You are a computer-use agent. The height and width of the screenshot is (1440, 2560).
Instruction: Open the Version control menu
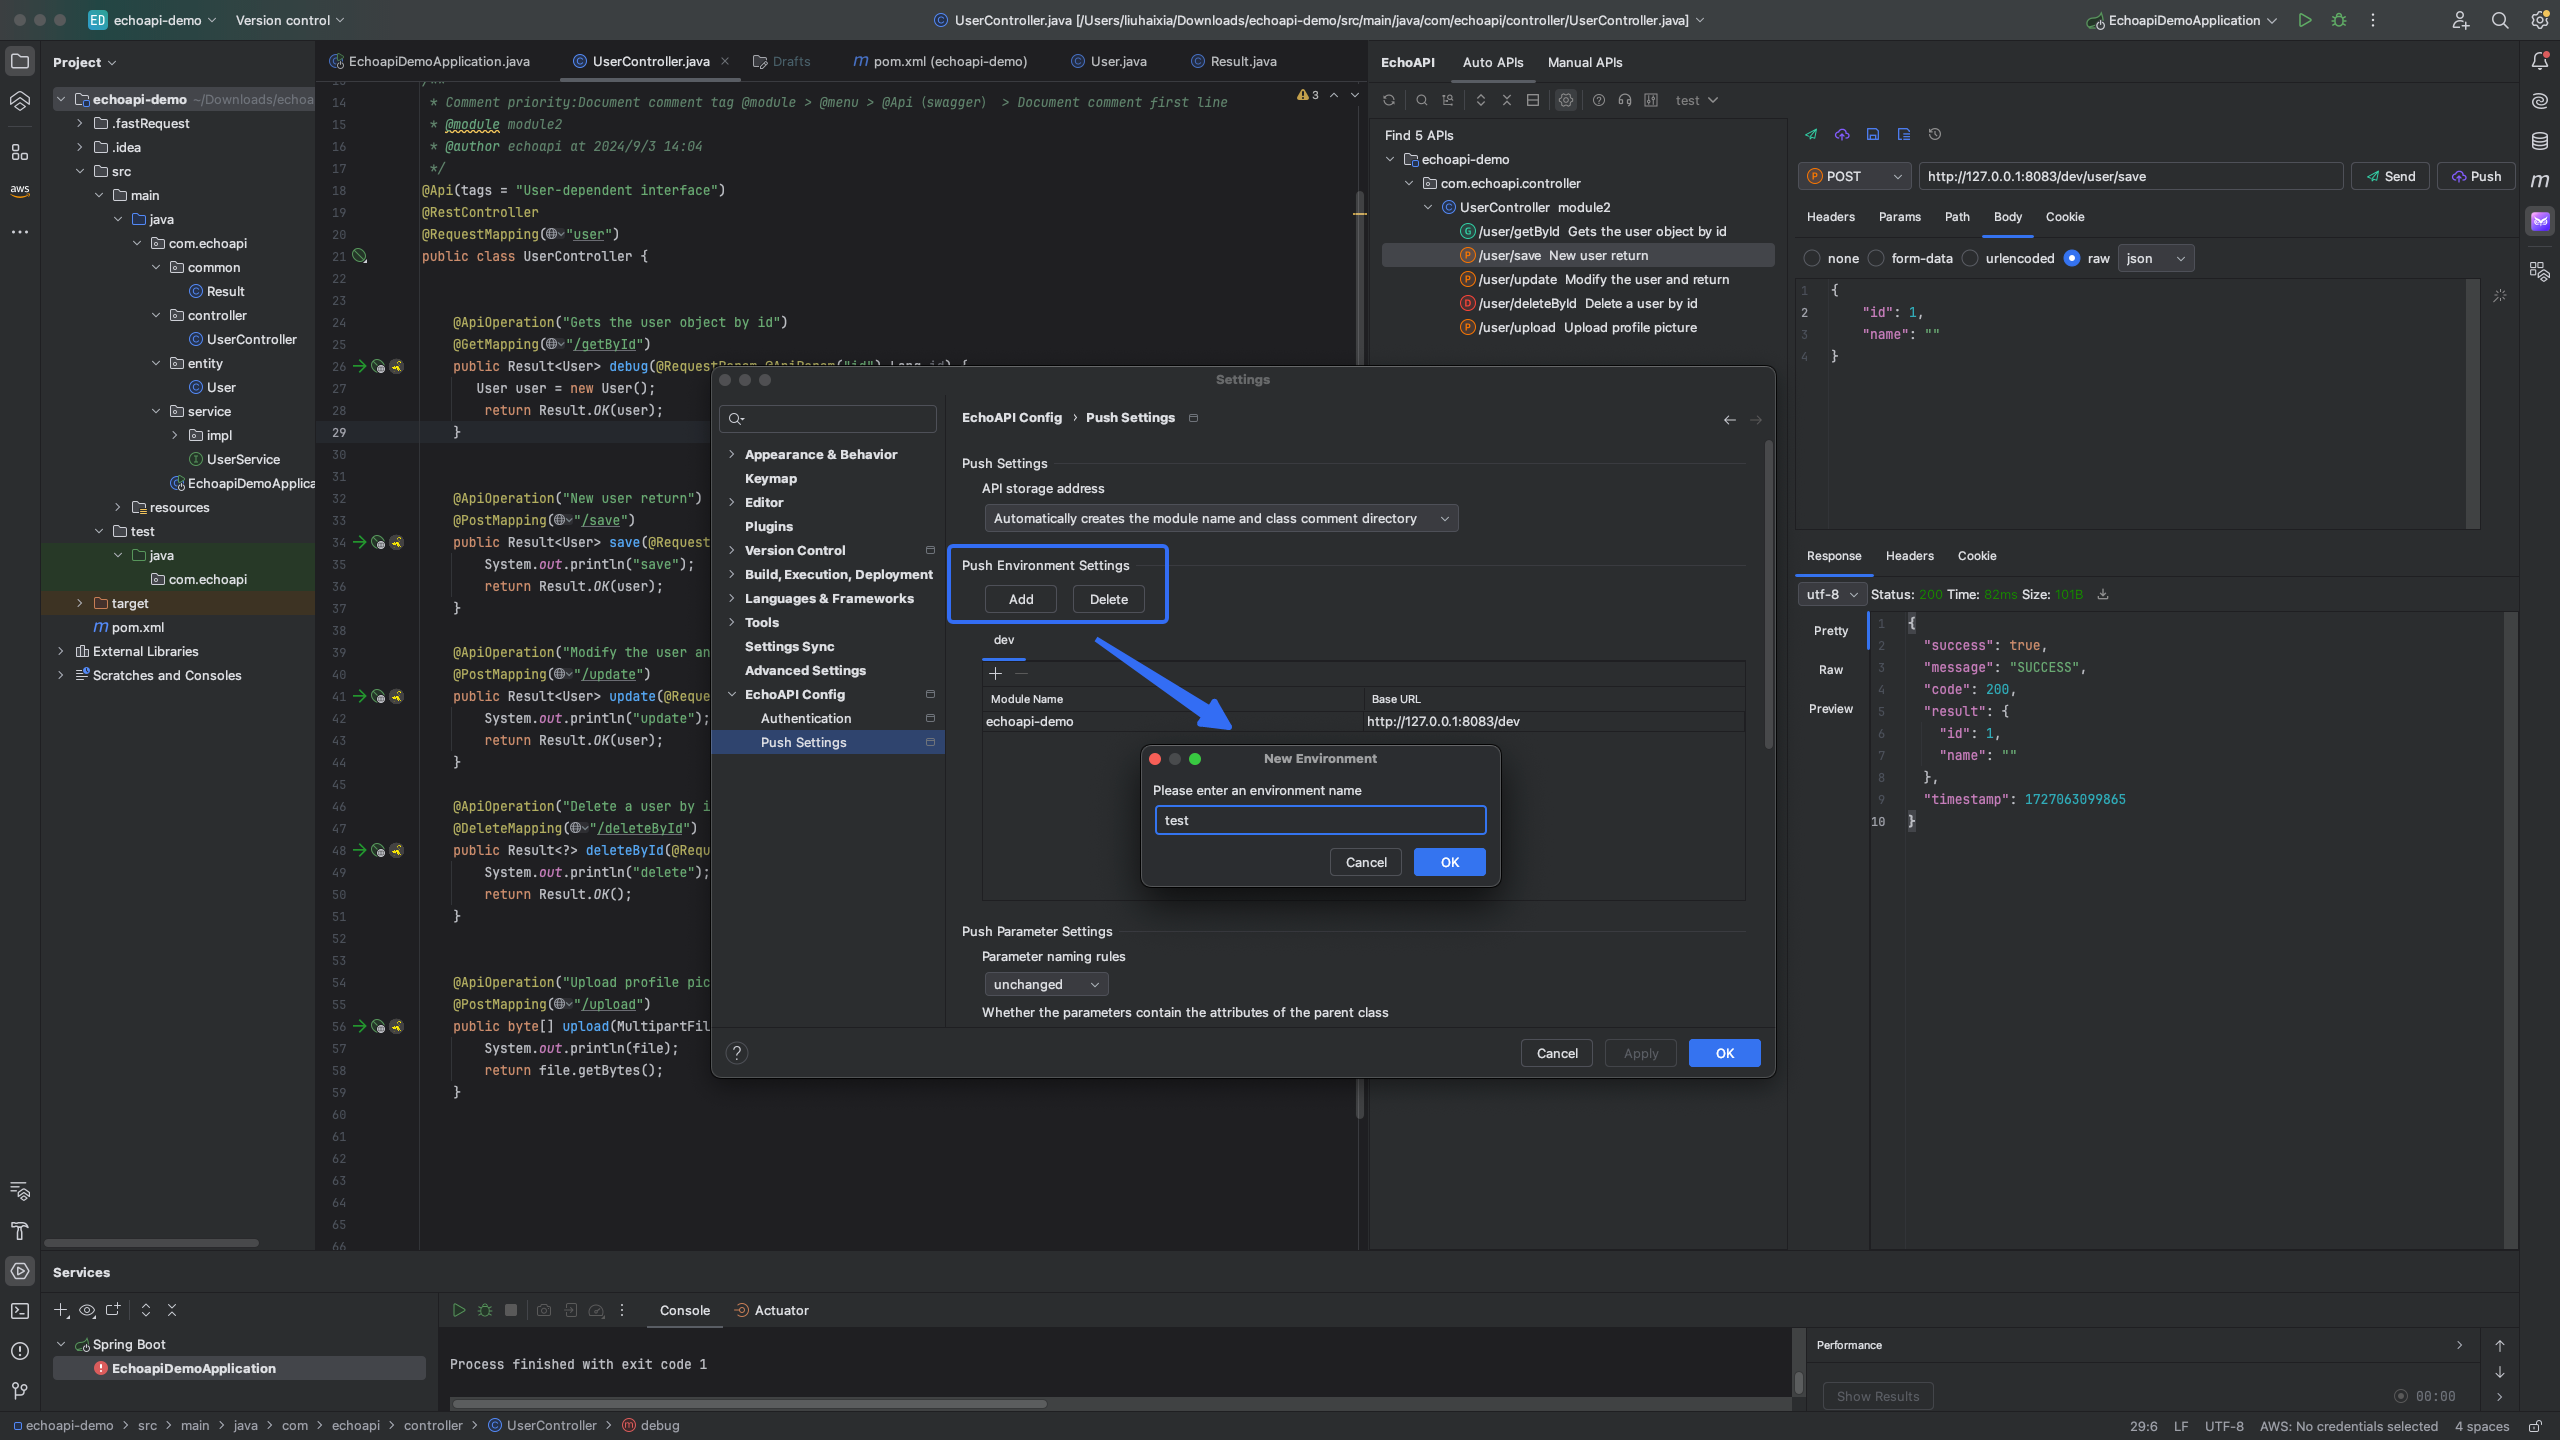[x=290, y=20]
